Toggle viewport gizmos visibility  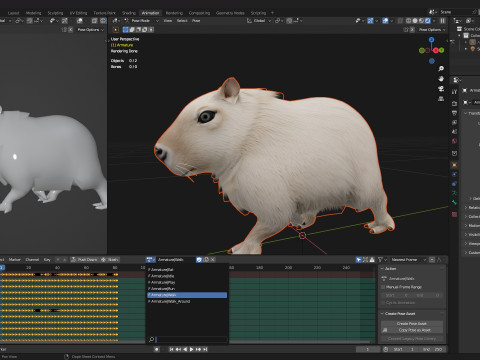[370, 21]
